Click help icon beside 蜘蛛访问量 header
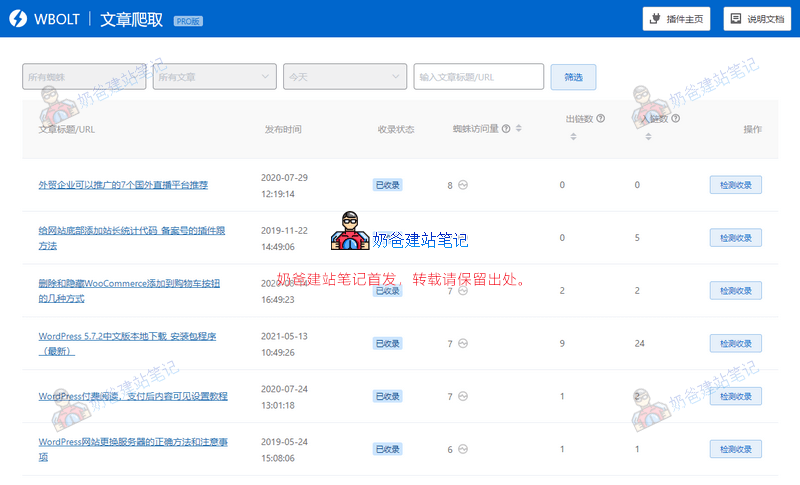 tap(506, 129)
